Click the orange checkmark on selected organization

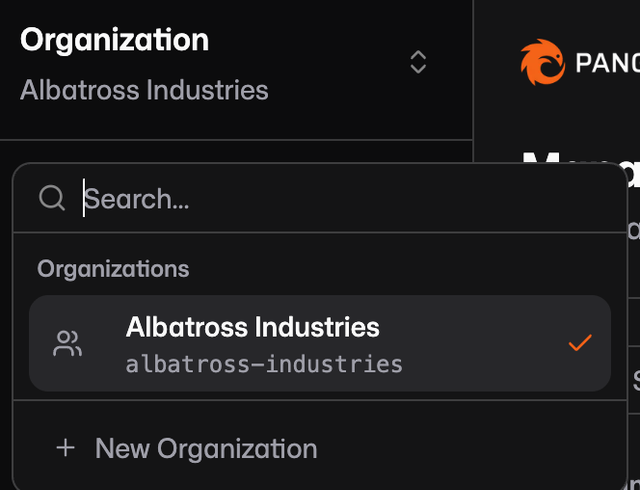580,343
